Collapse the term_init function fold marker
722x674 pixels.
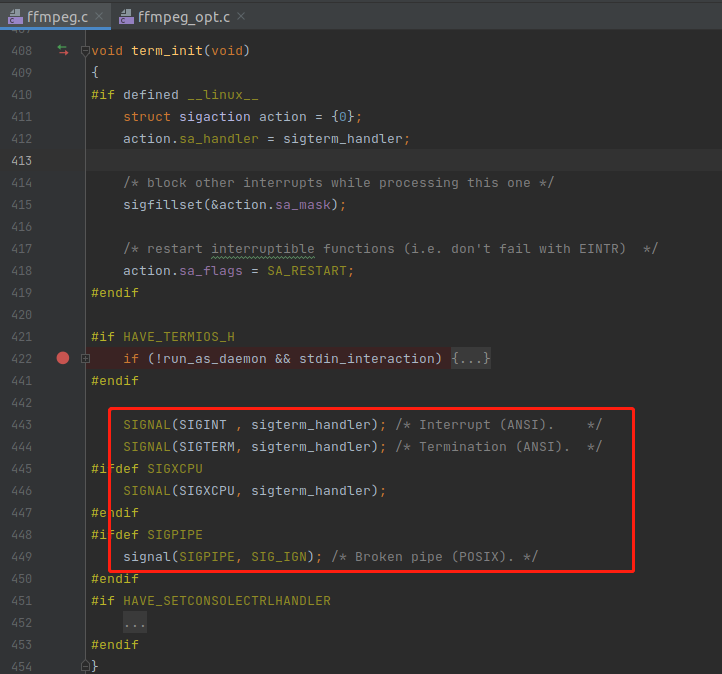(x=85, y=50)
